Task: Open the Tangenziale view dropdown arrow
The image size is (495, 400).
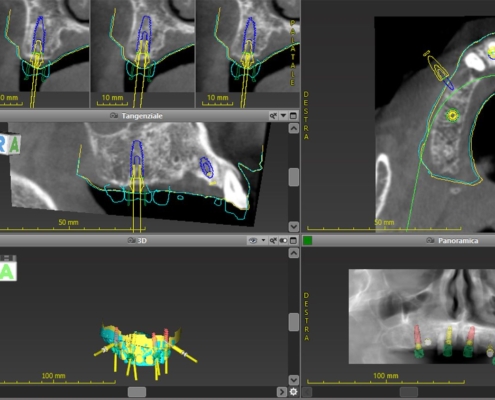Action: (x=283, y=116)
